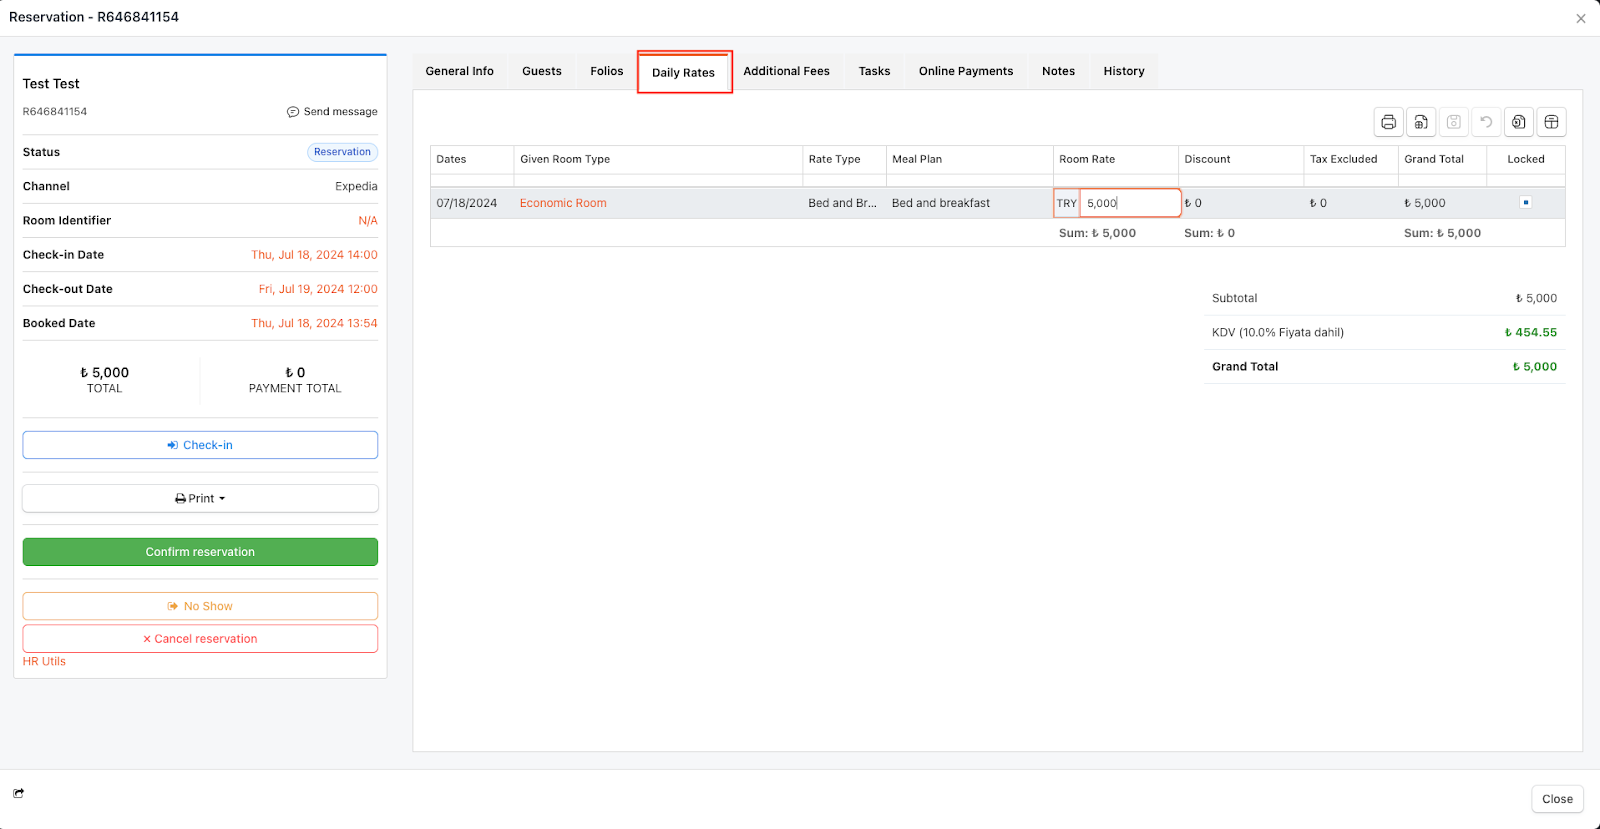Viewport: 1600px width, 829px height.
Task: Click the floppy disk save icon
Action: pyautogui.click(x=1454, y=122)
